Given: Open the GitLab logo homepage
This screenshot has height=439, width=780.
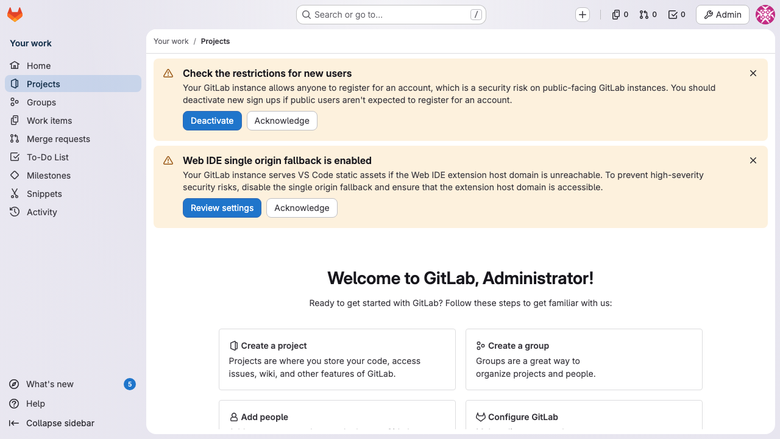Looking at the screenshot, I should 15,14.
